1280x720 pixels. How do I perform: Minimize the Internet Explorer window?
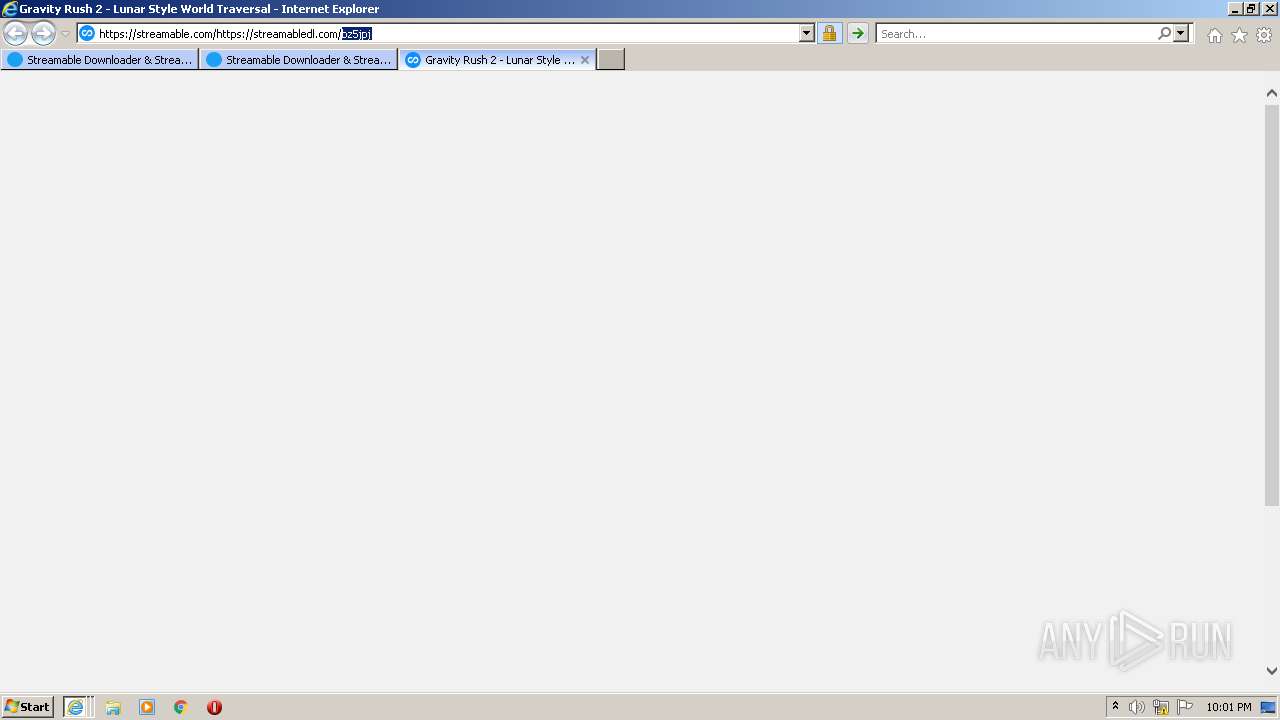click(x=1235, y=8)
